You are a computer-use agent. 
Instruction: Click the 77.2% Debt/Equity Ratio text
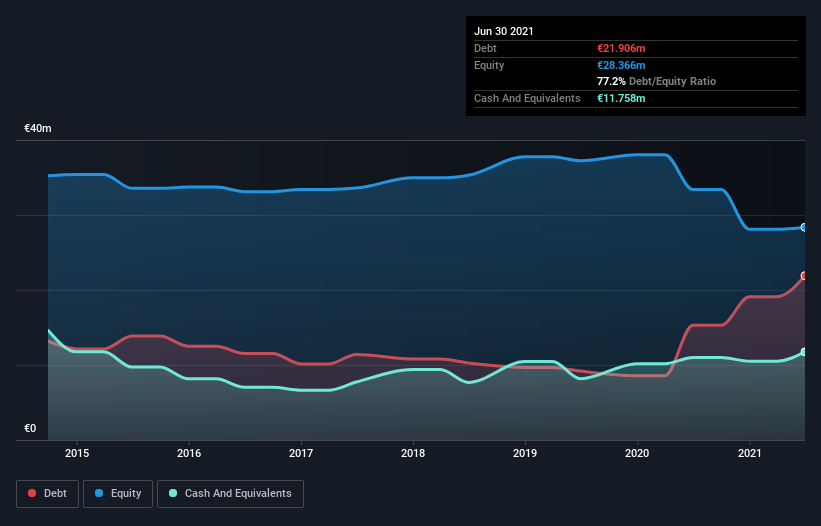click(x=656, y=81)
